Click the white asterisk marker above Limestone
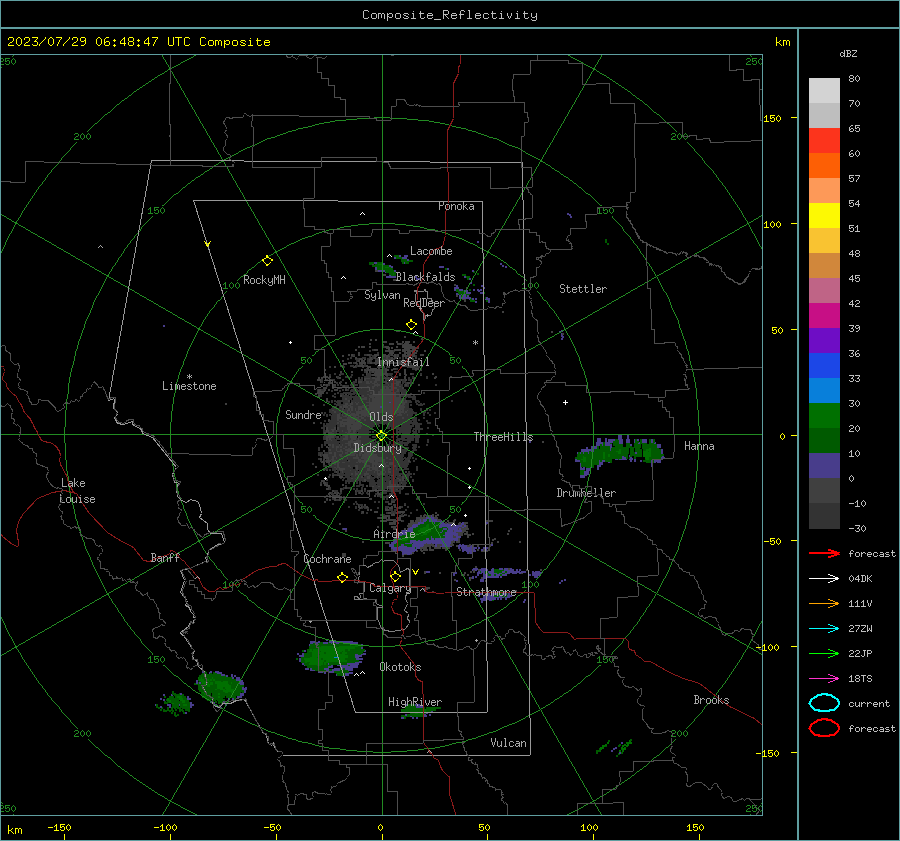The image size is (900, 841). coord(189,377)
